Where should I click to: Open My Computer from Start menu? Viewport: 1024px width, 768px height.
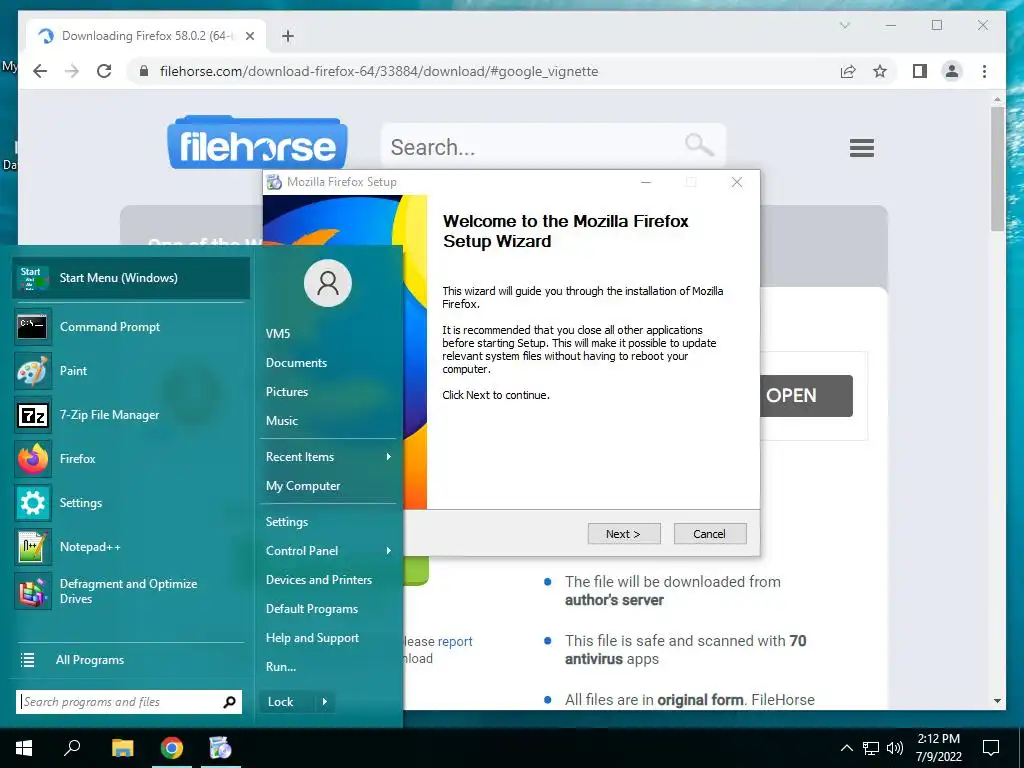click(x=303, y=486)
